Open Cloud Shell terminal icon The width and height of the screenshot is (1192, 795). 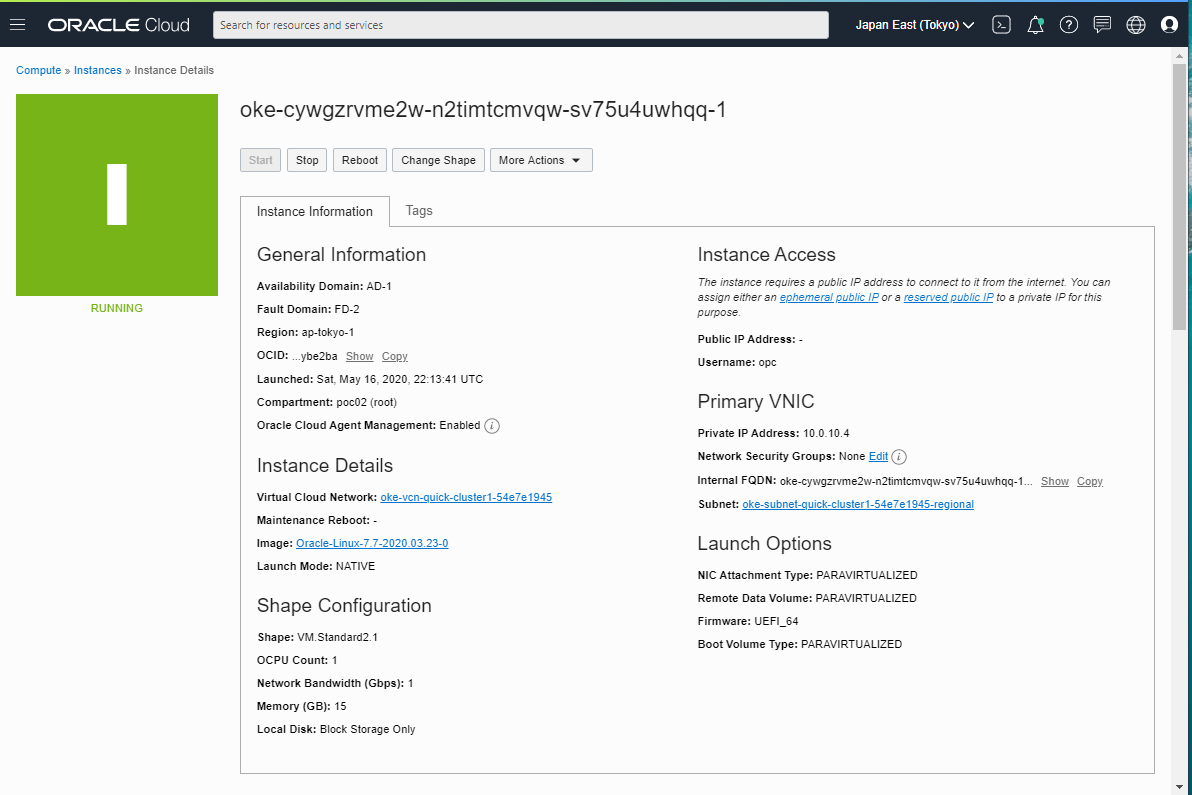[1001, 25]
